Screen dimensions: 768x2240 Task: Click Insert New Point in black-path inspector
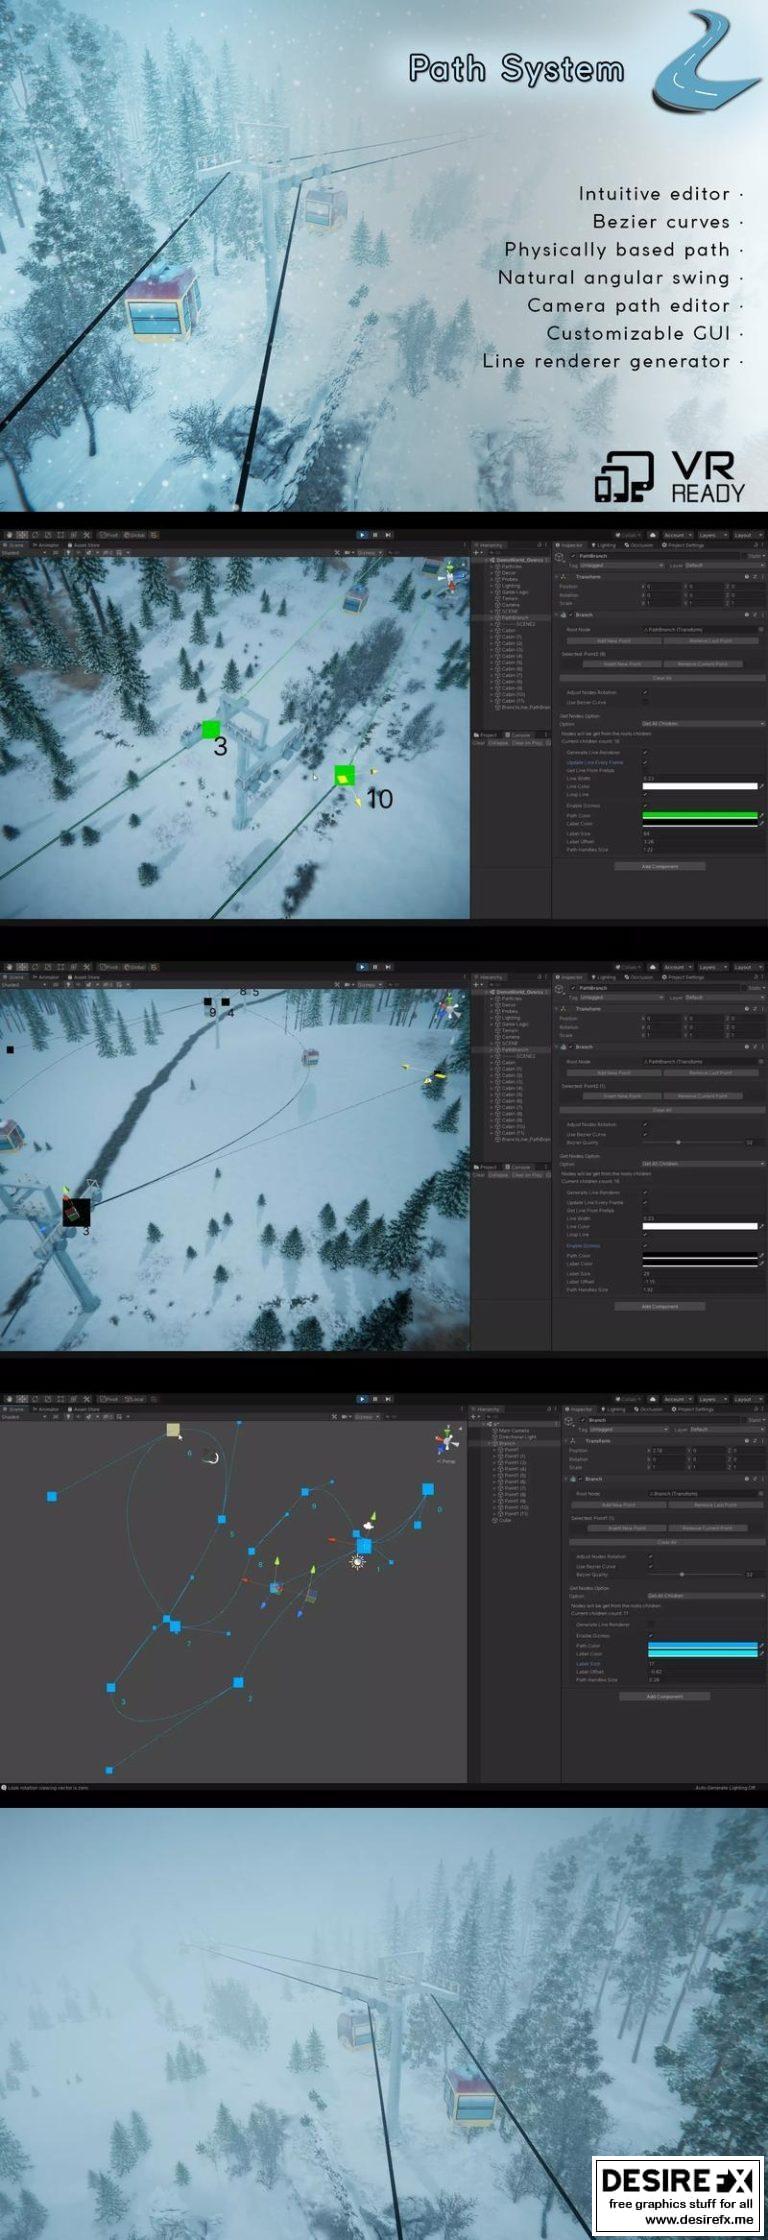622,1096
